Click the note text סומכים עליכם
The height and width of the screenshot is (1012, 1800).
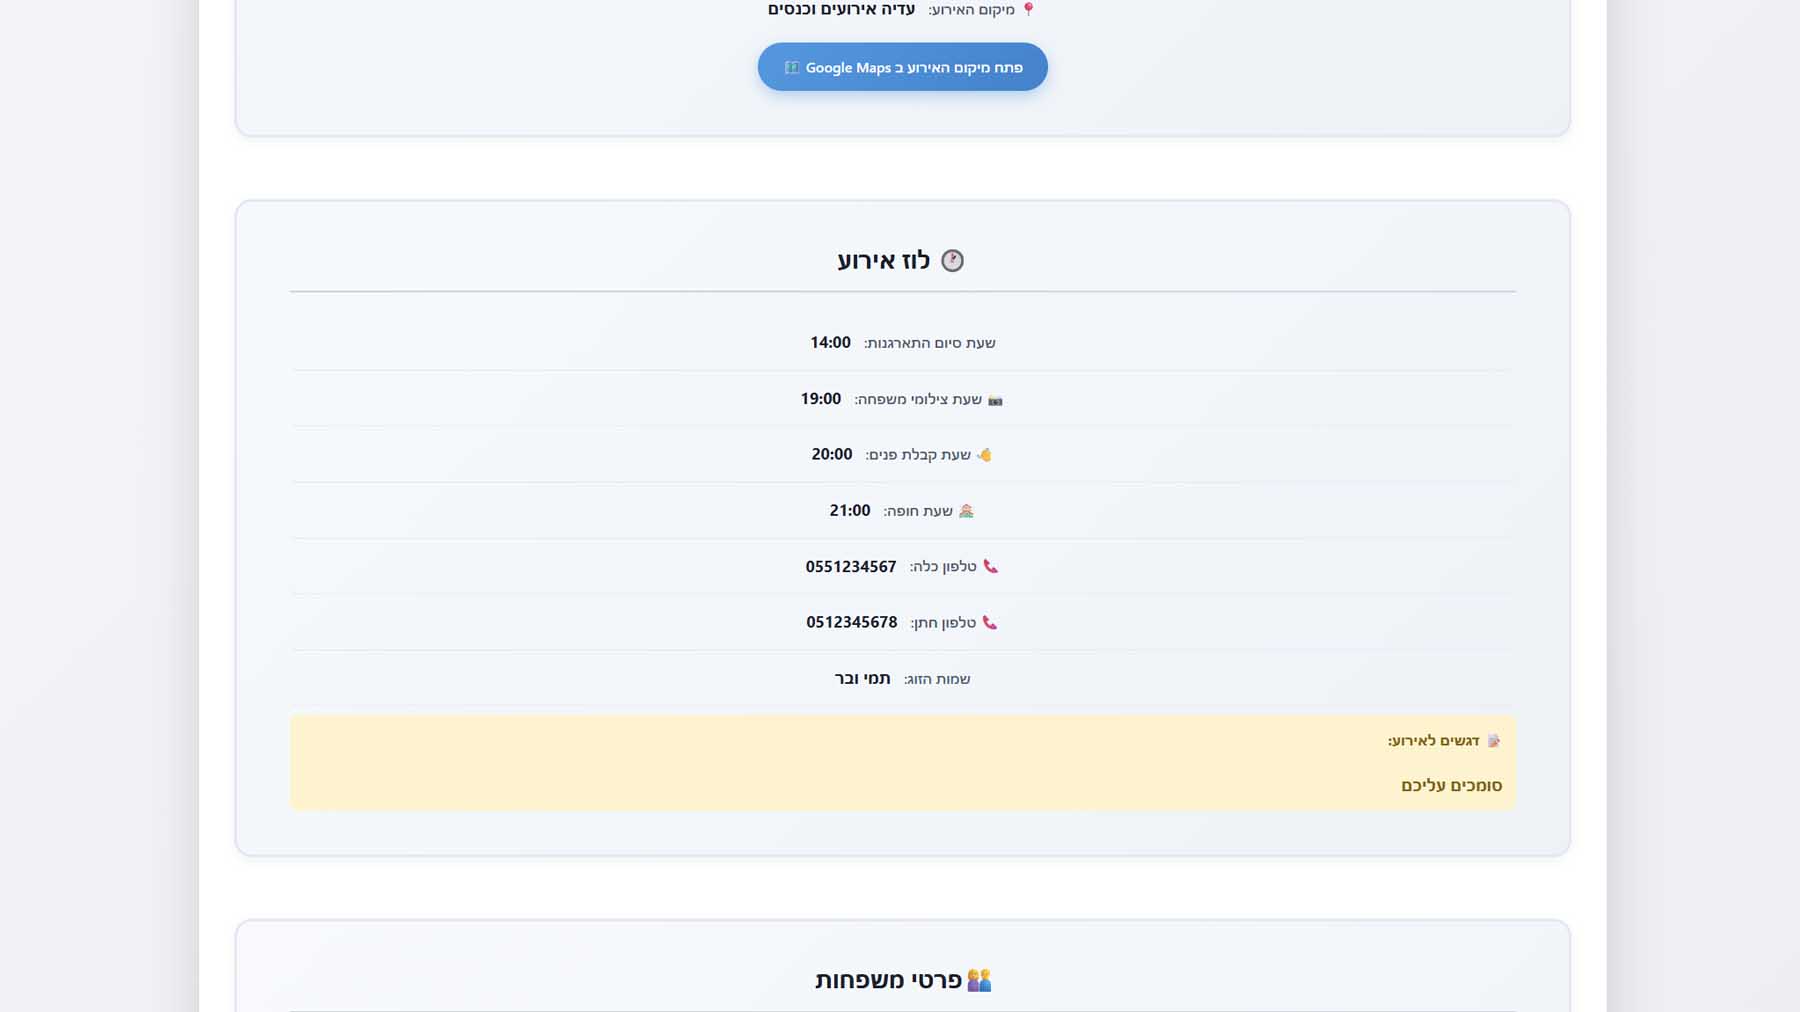coord(1451,786)
